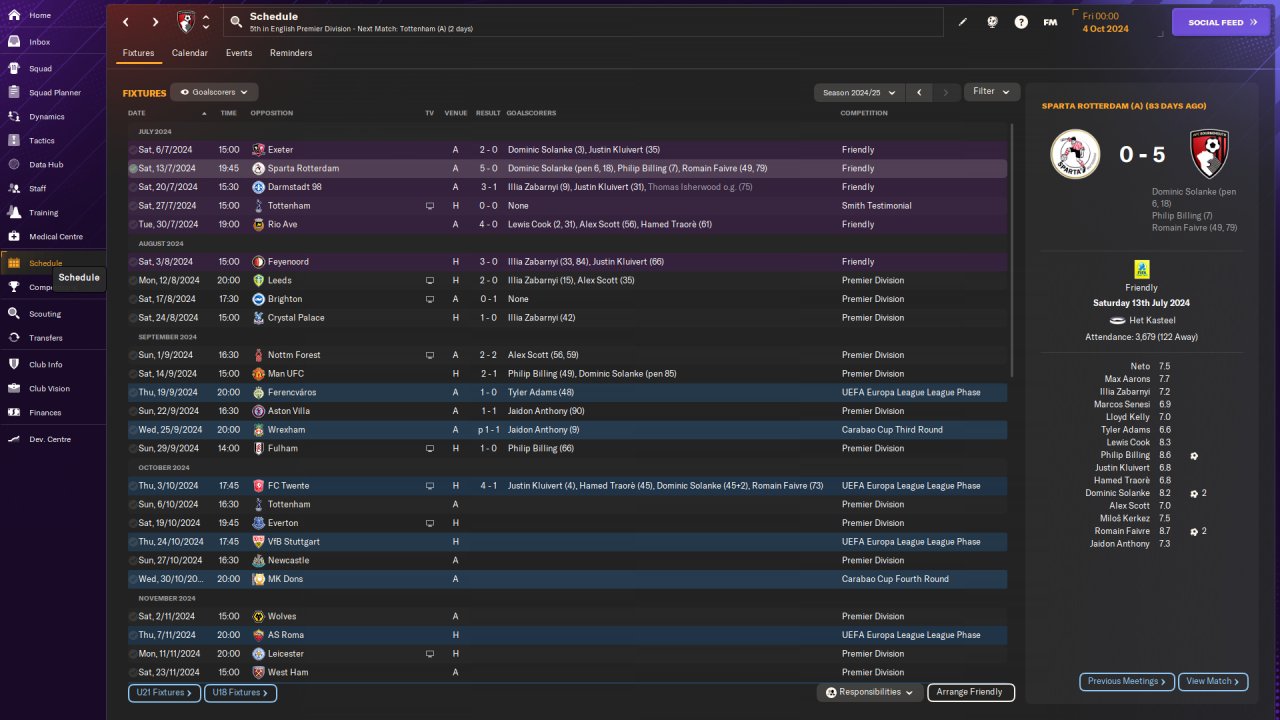
Task: Click the search magnifying glass icon
Action: pos(235,22)
